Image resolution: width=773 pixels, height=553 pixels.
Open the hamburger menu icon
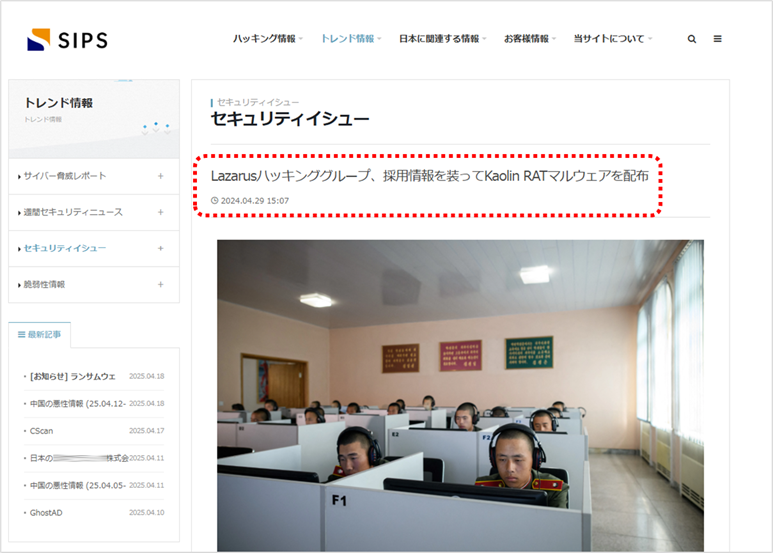pos(718,39)
